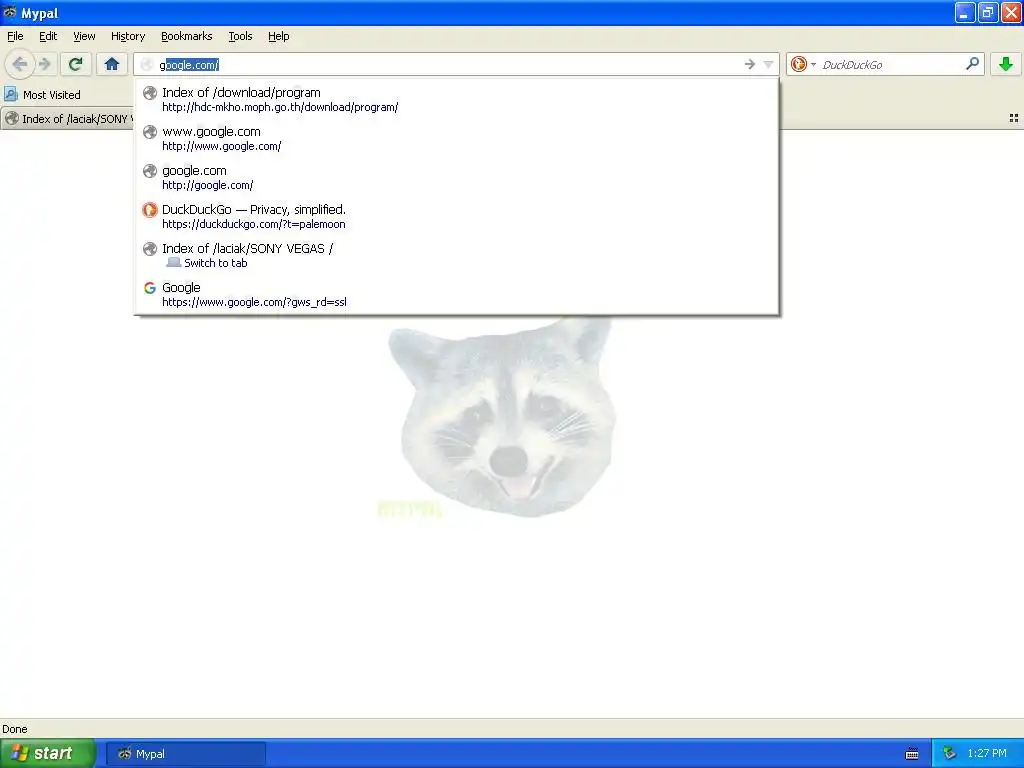1024x768 pixels.
Task: Click the site identity icon in address bar
Action: [146, 65]
